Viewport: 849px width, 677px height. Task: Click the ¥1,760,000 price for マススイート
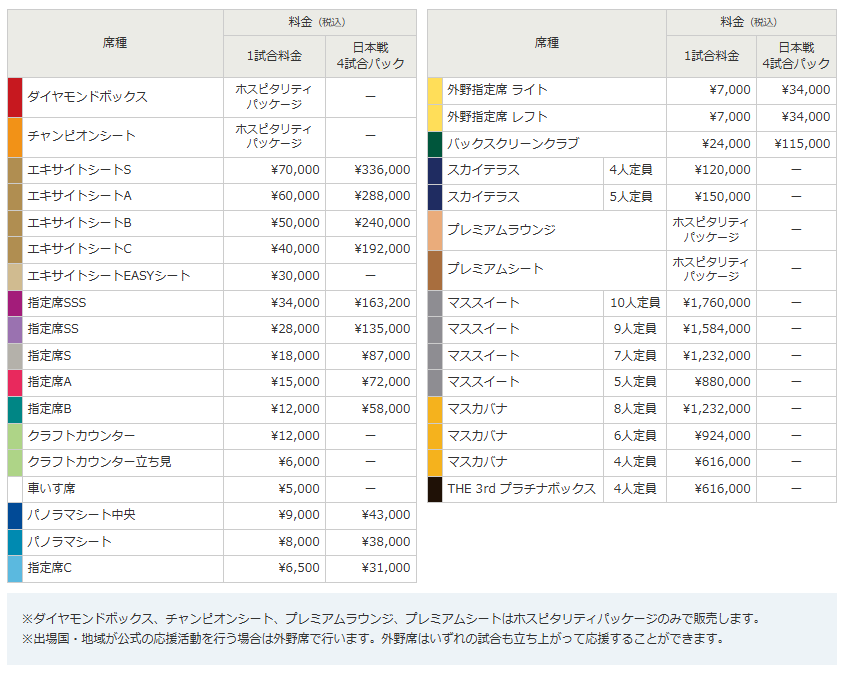tap(716, 303)
